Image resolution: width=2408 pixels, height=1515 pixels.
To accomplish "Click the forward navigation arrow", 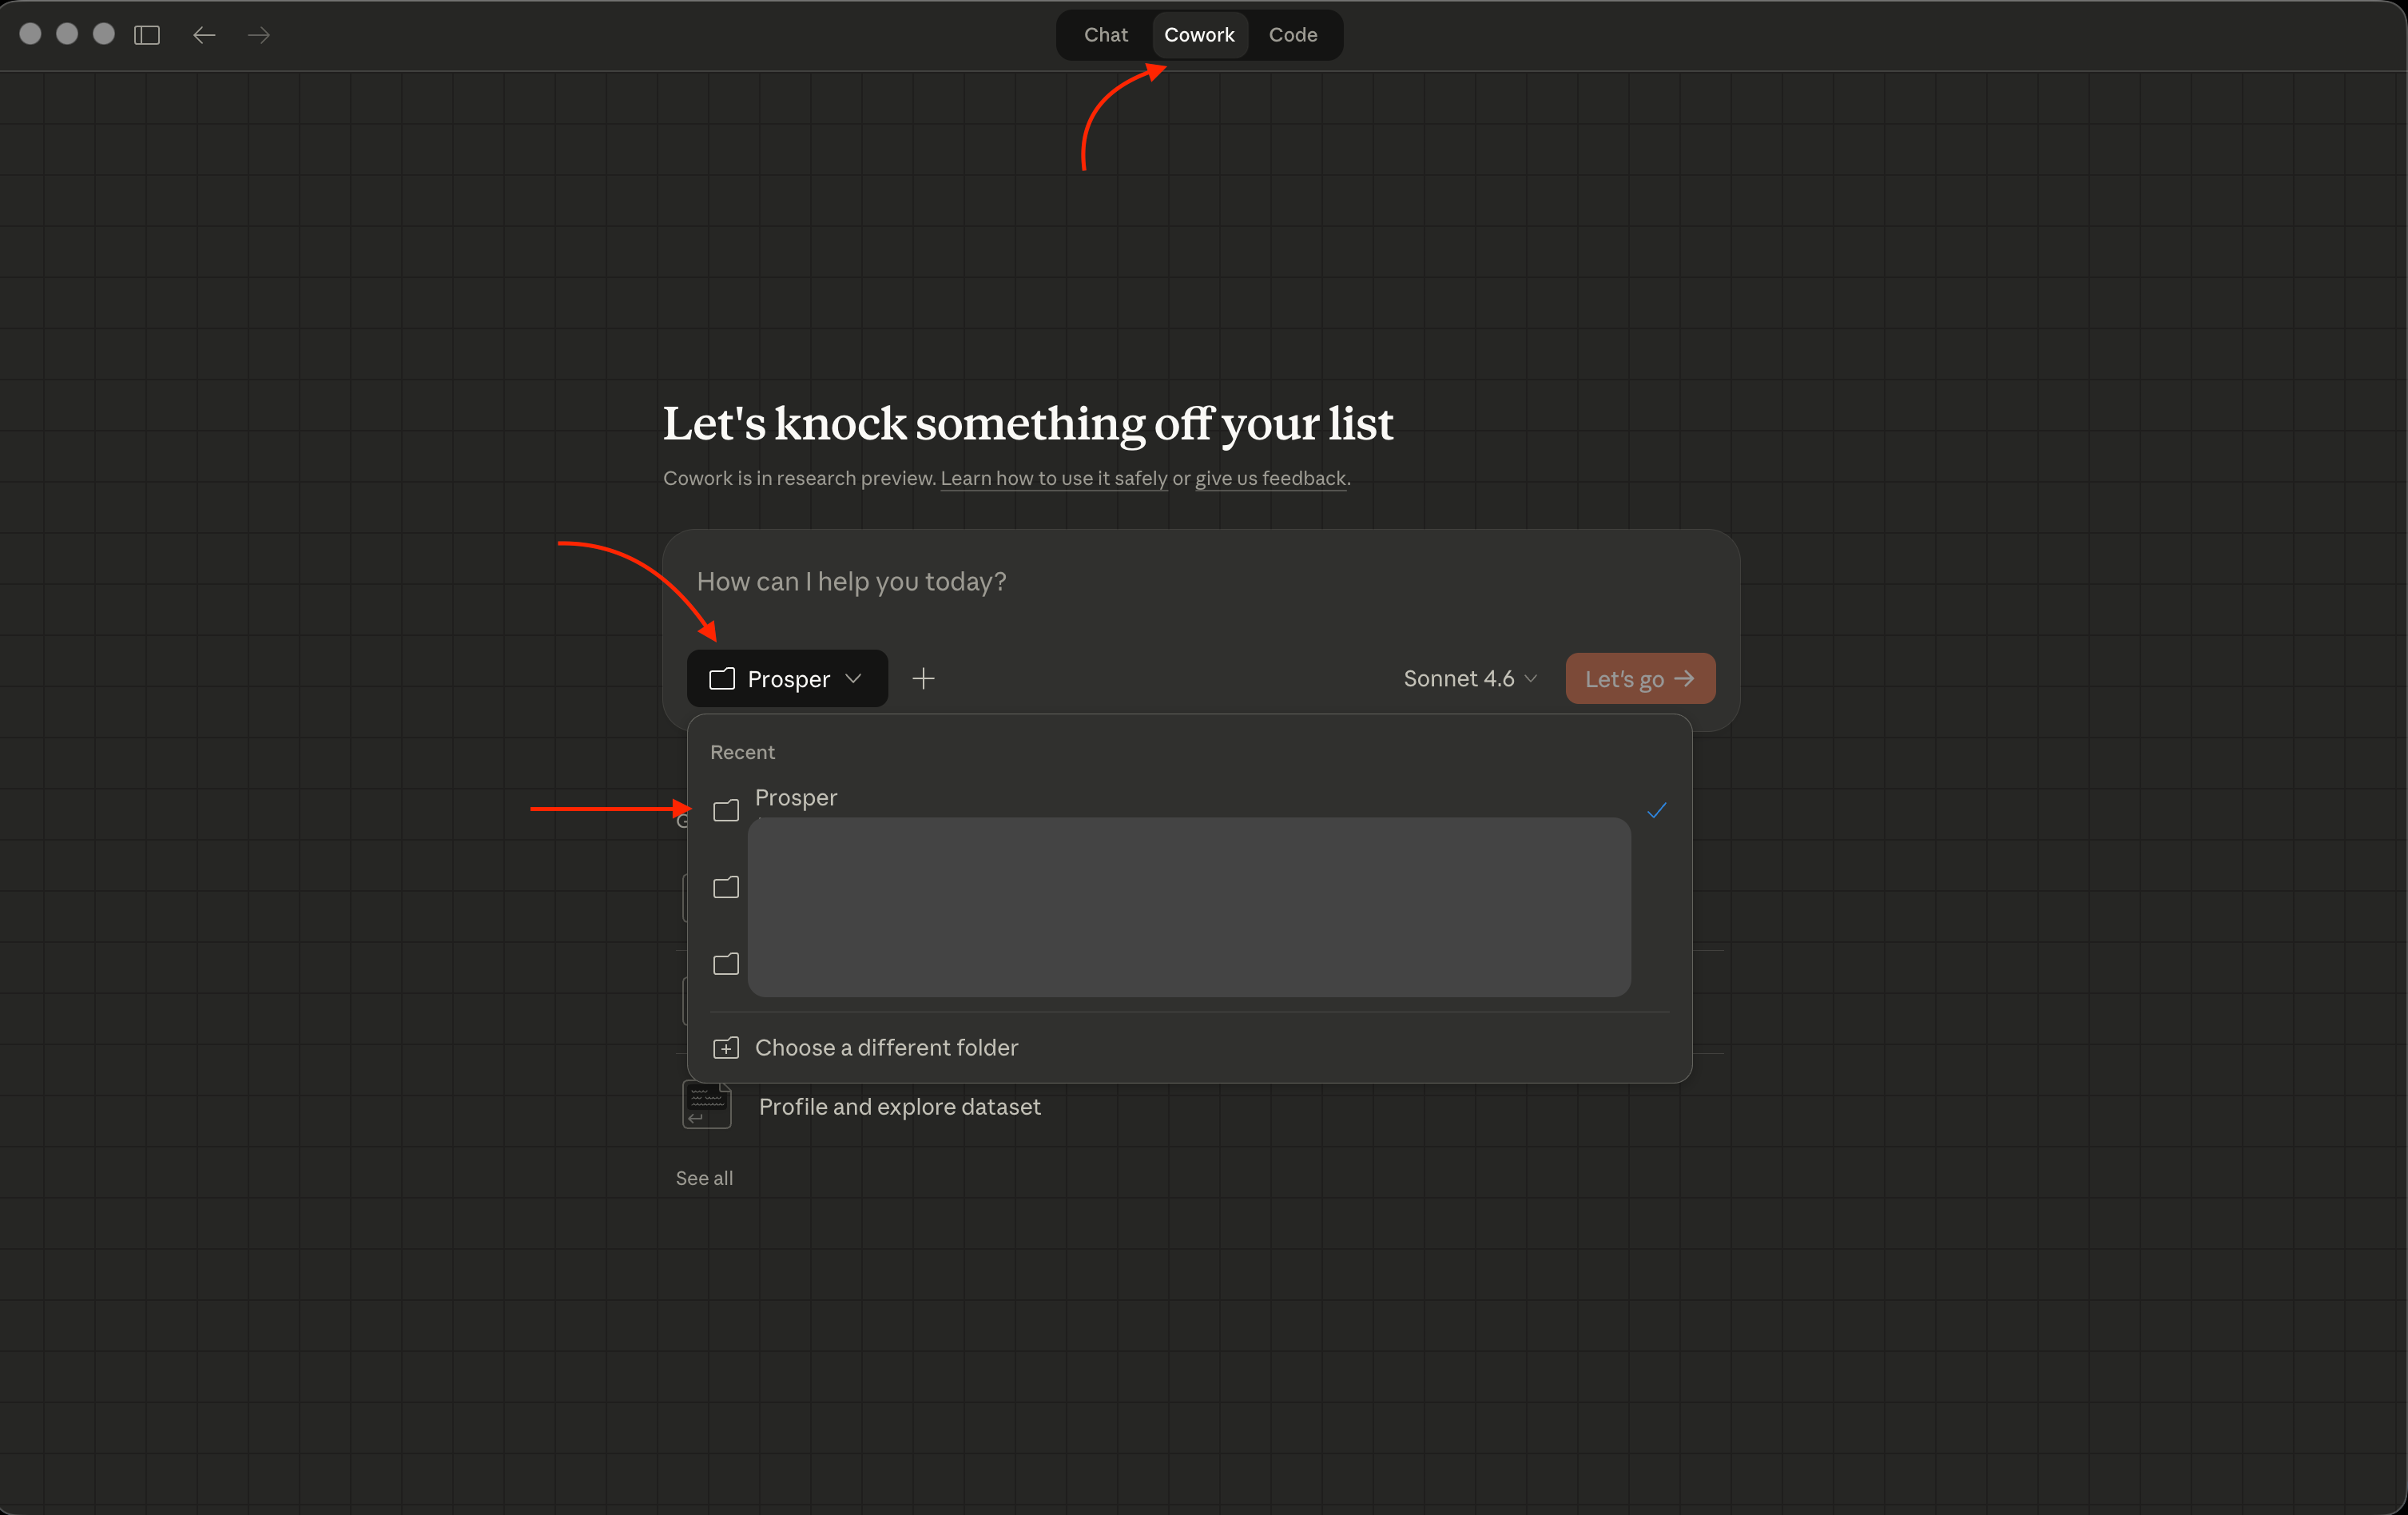I will point(259,35).
